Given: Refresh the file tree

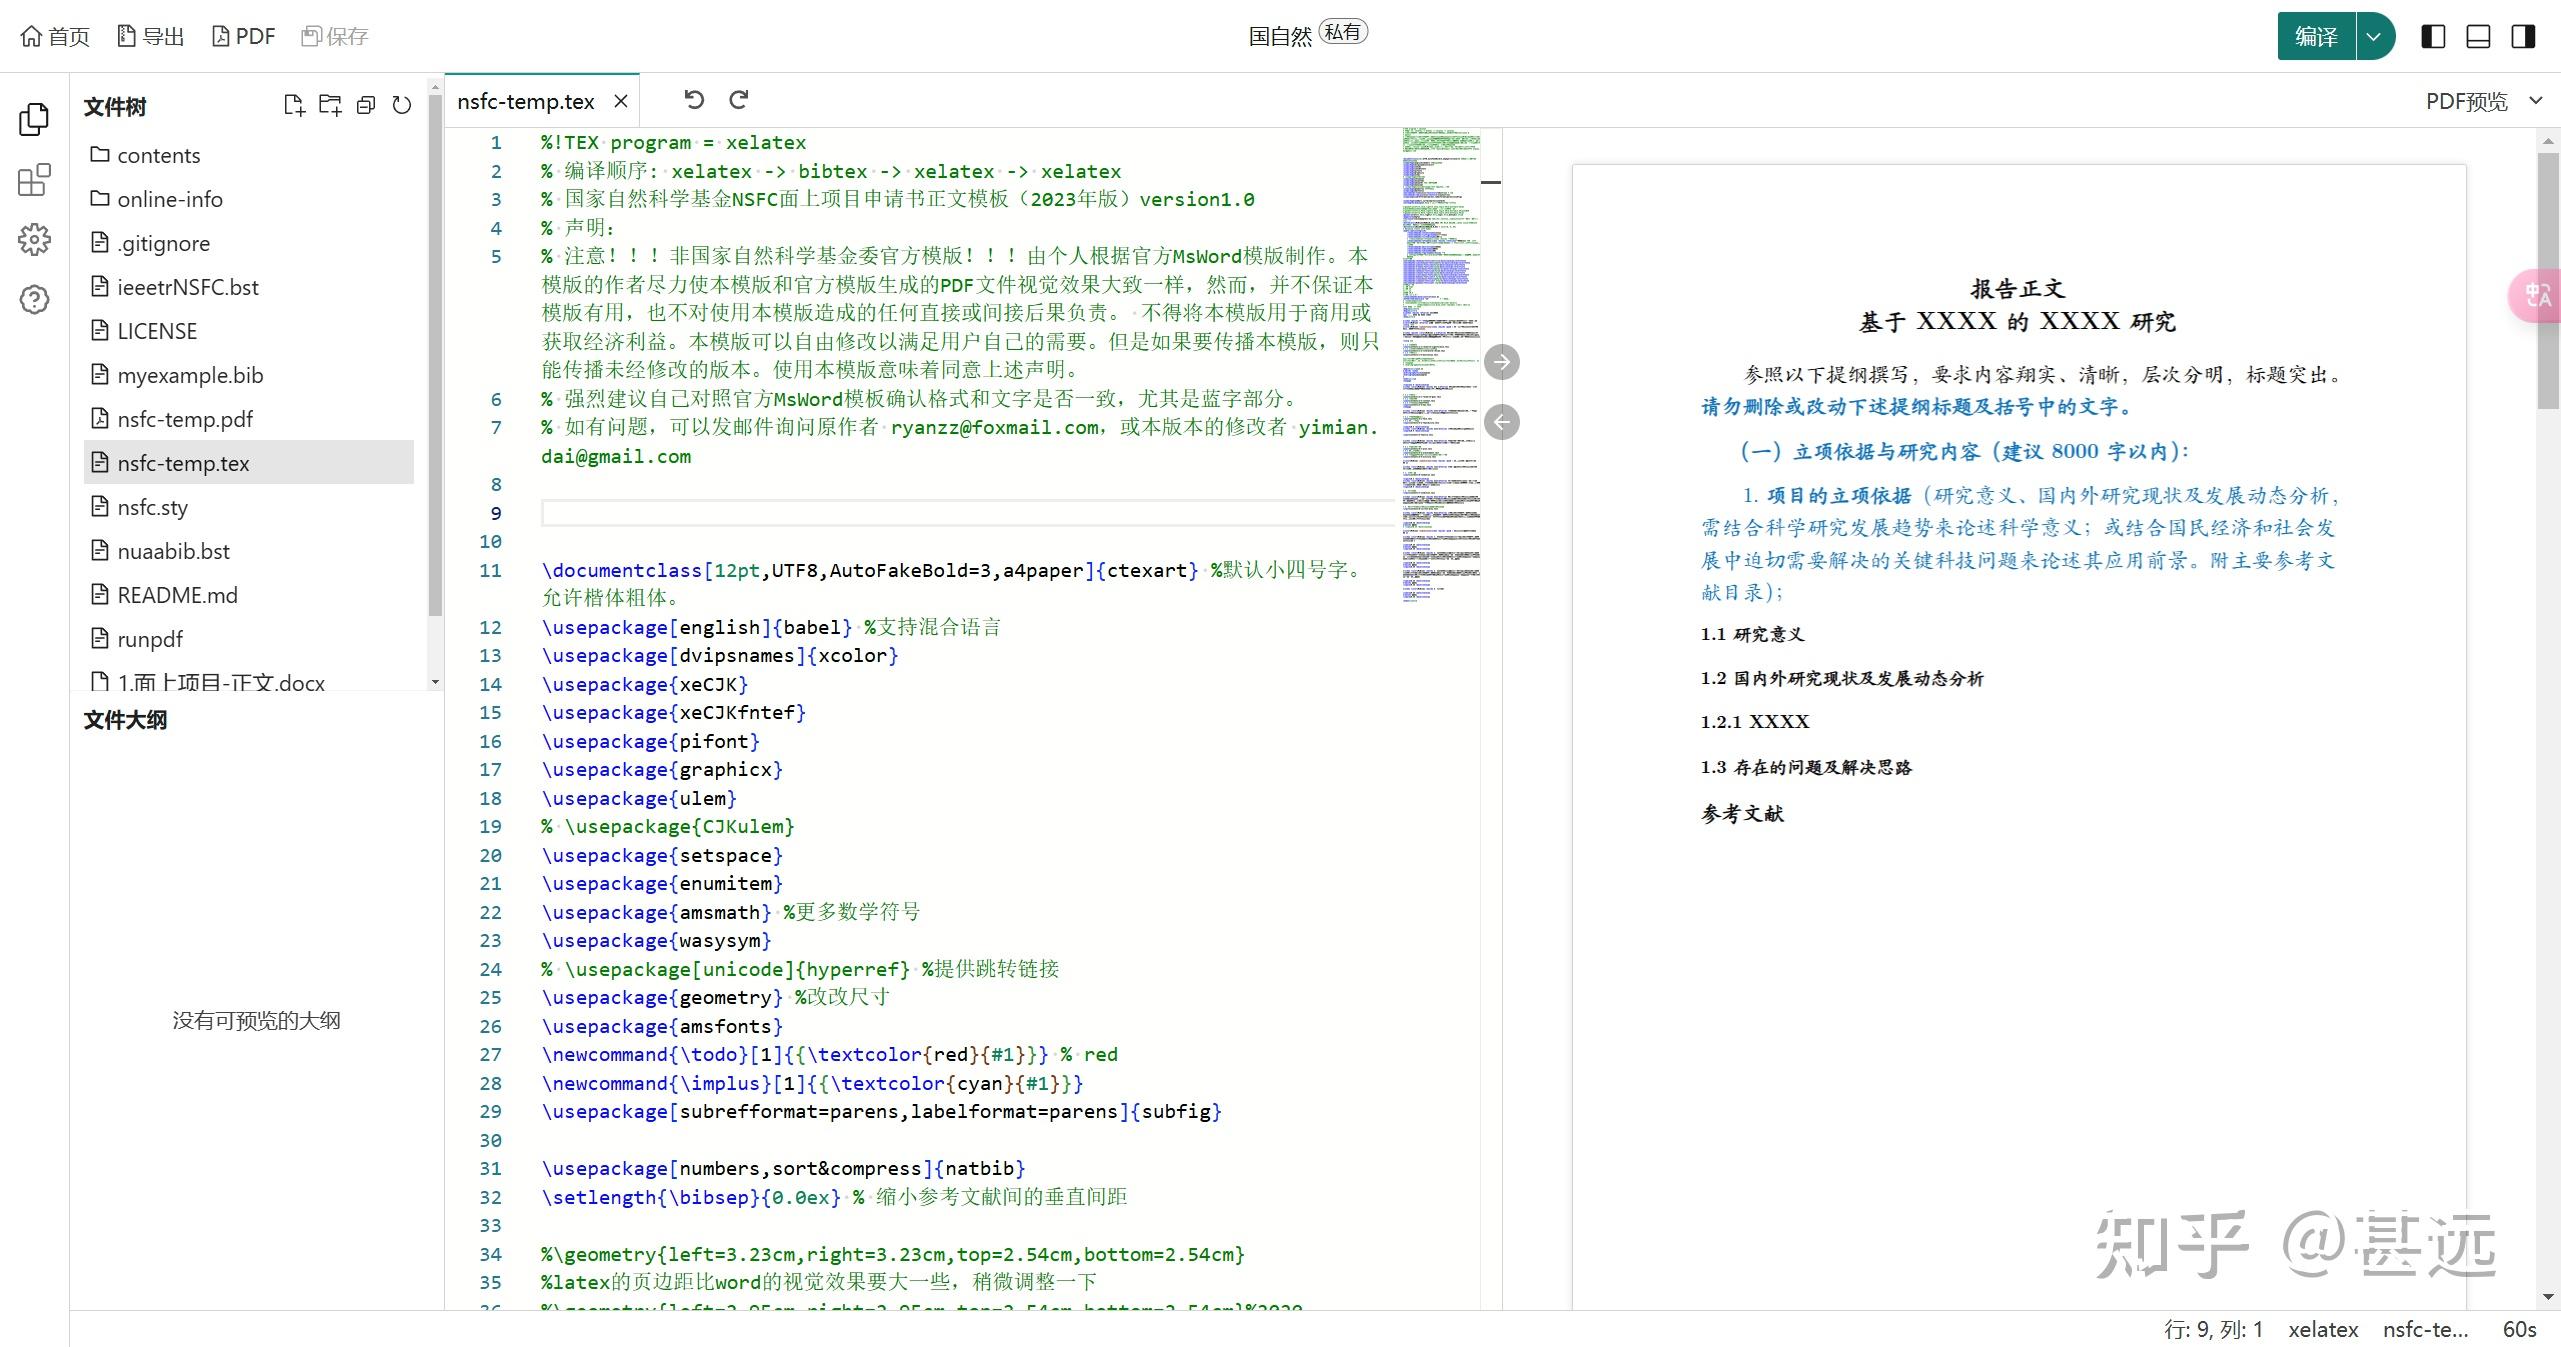Looking at the screenshot, I should click(402, 105).
